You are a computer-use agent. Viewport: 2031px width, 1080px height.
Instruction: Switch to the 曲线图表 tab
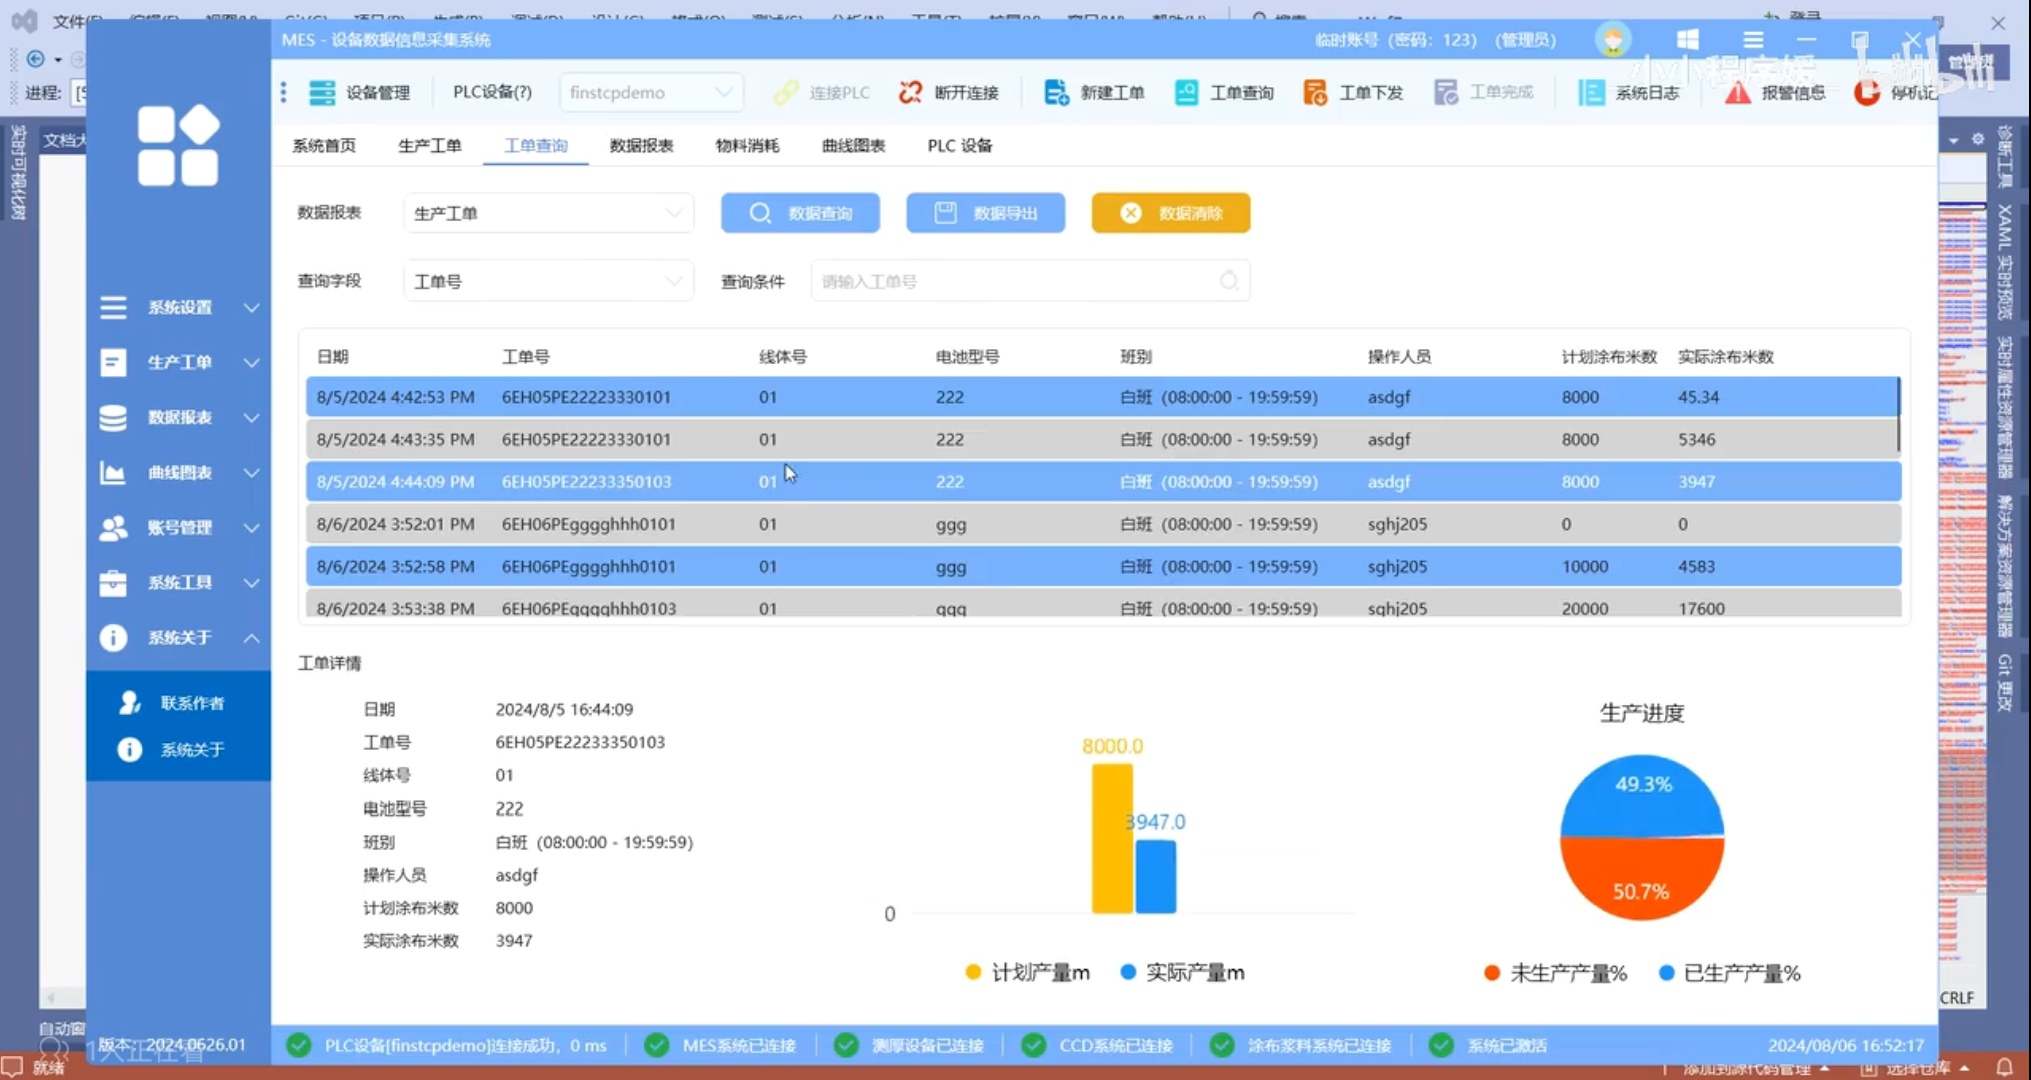point(853,145)
